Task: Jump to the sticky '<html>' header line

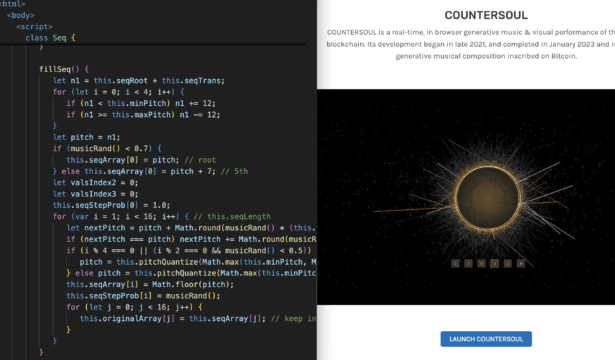Action: (x=13, y=4)
